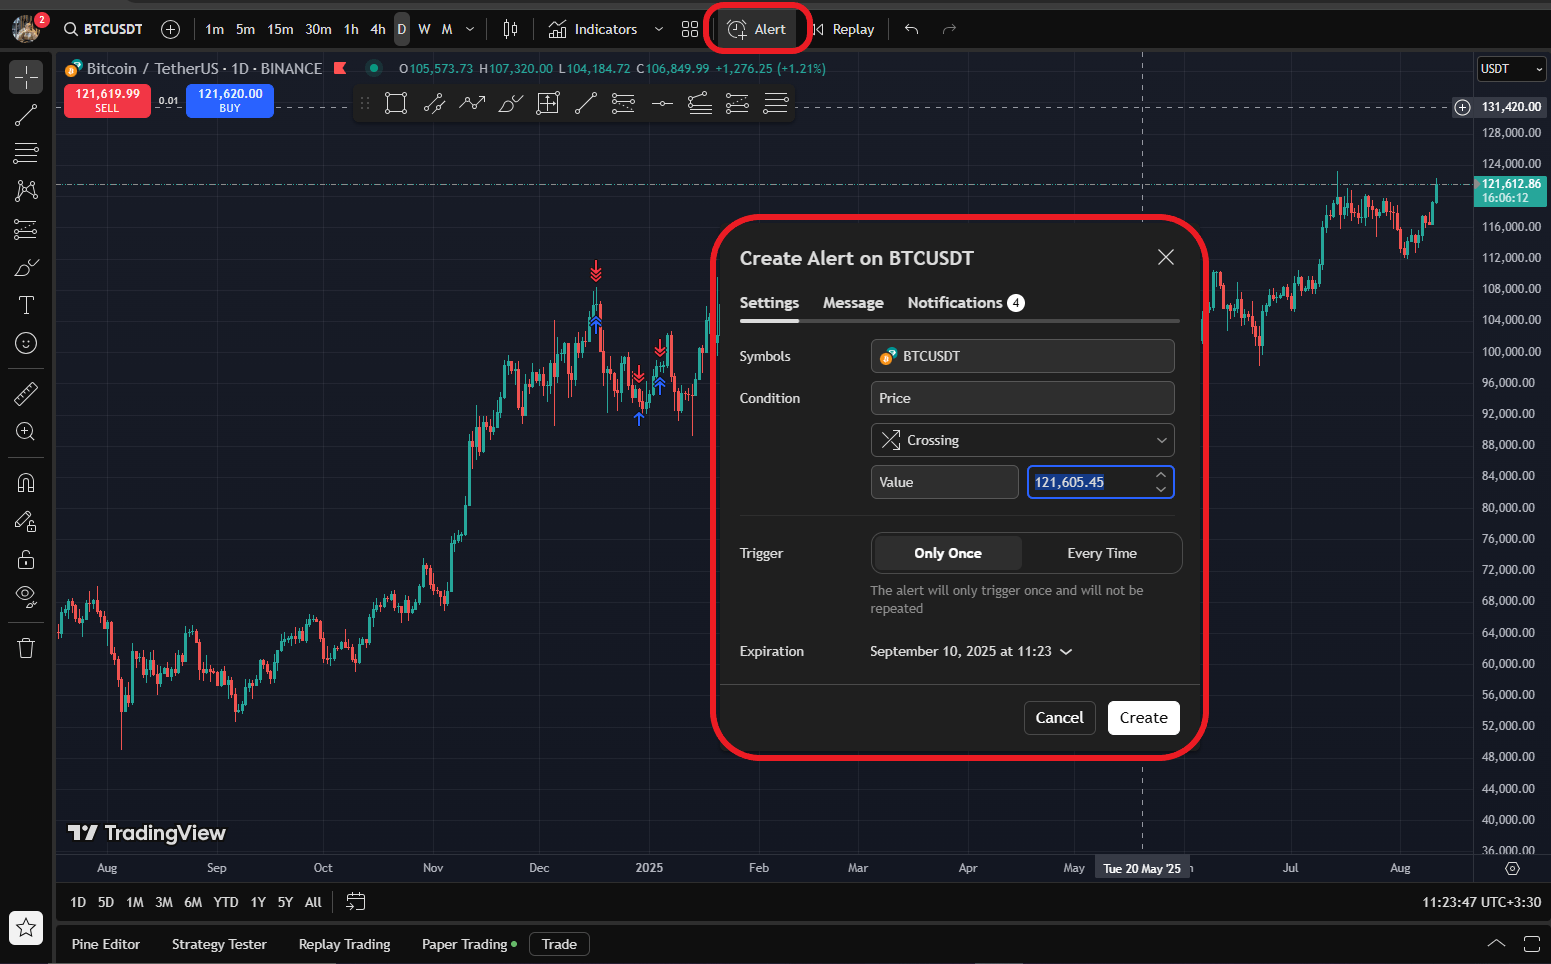Image resolution: width=1551 pixels, height=964 pixels.
Task: Select Every Time trigger option
Action: point(1102,553)
